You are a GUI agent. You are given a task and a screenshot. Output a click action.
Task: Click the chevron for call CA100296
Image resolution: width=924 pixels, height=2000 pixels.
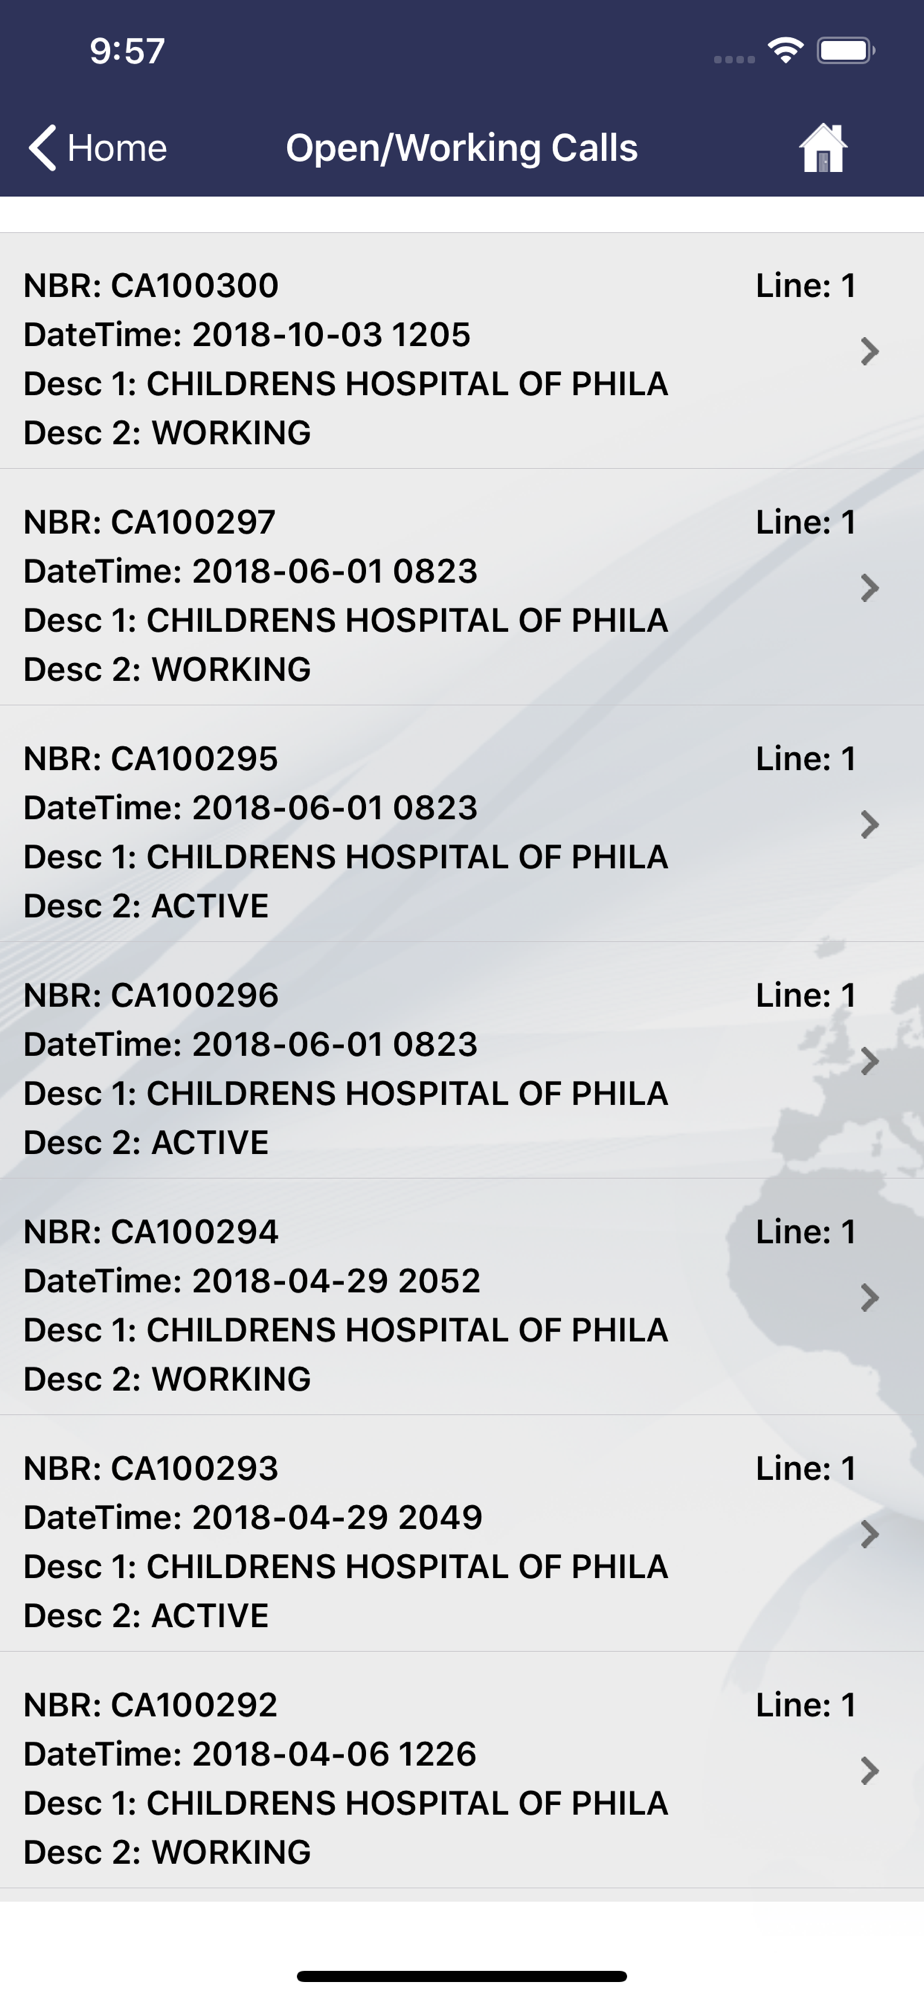[869, 1061]
